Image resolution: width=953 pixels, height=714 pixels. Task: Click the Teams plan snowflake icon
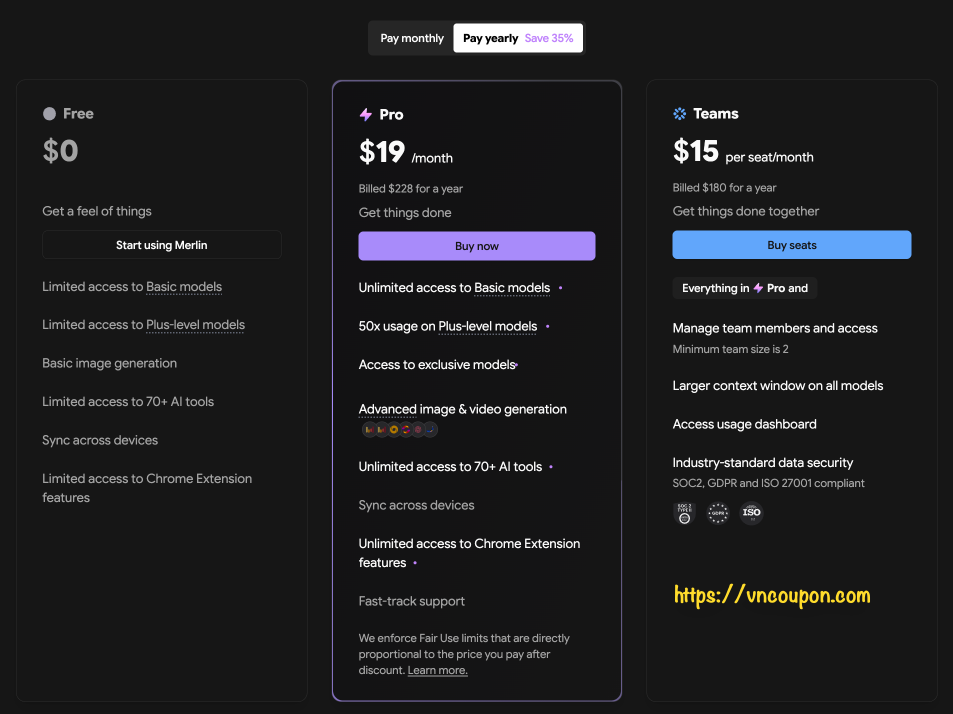pos(679,114)
